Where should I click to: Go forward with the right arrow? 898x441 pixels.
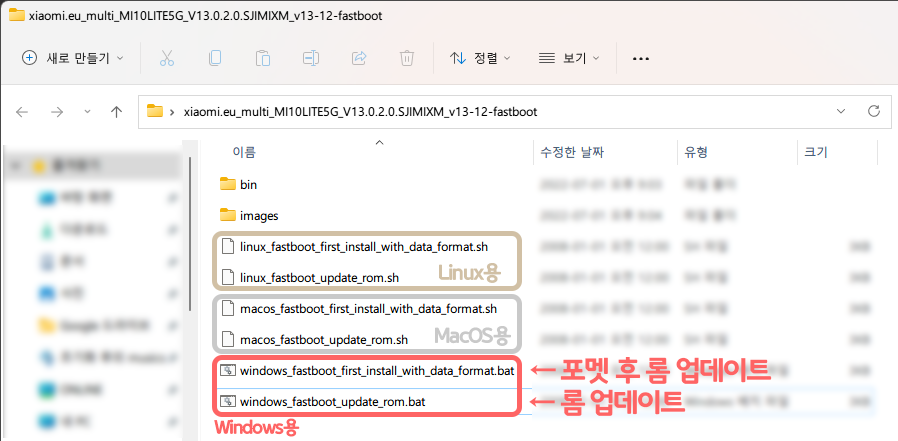pos(57,112)
